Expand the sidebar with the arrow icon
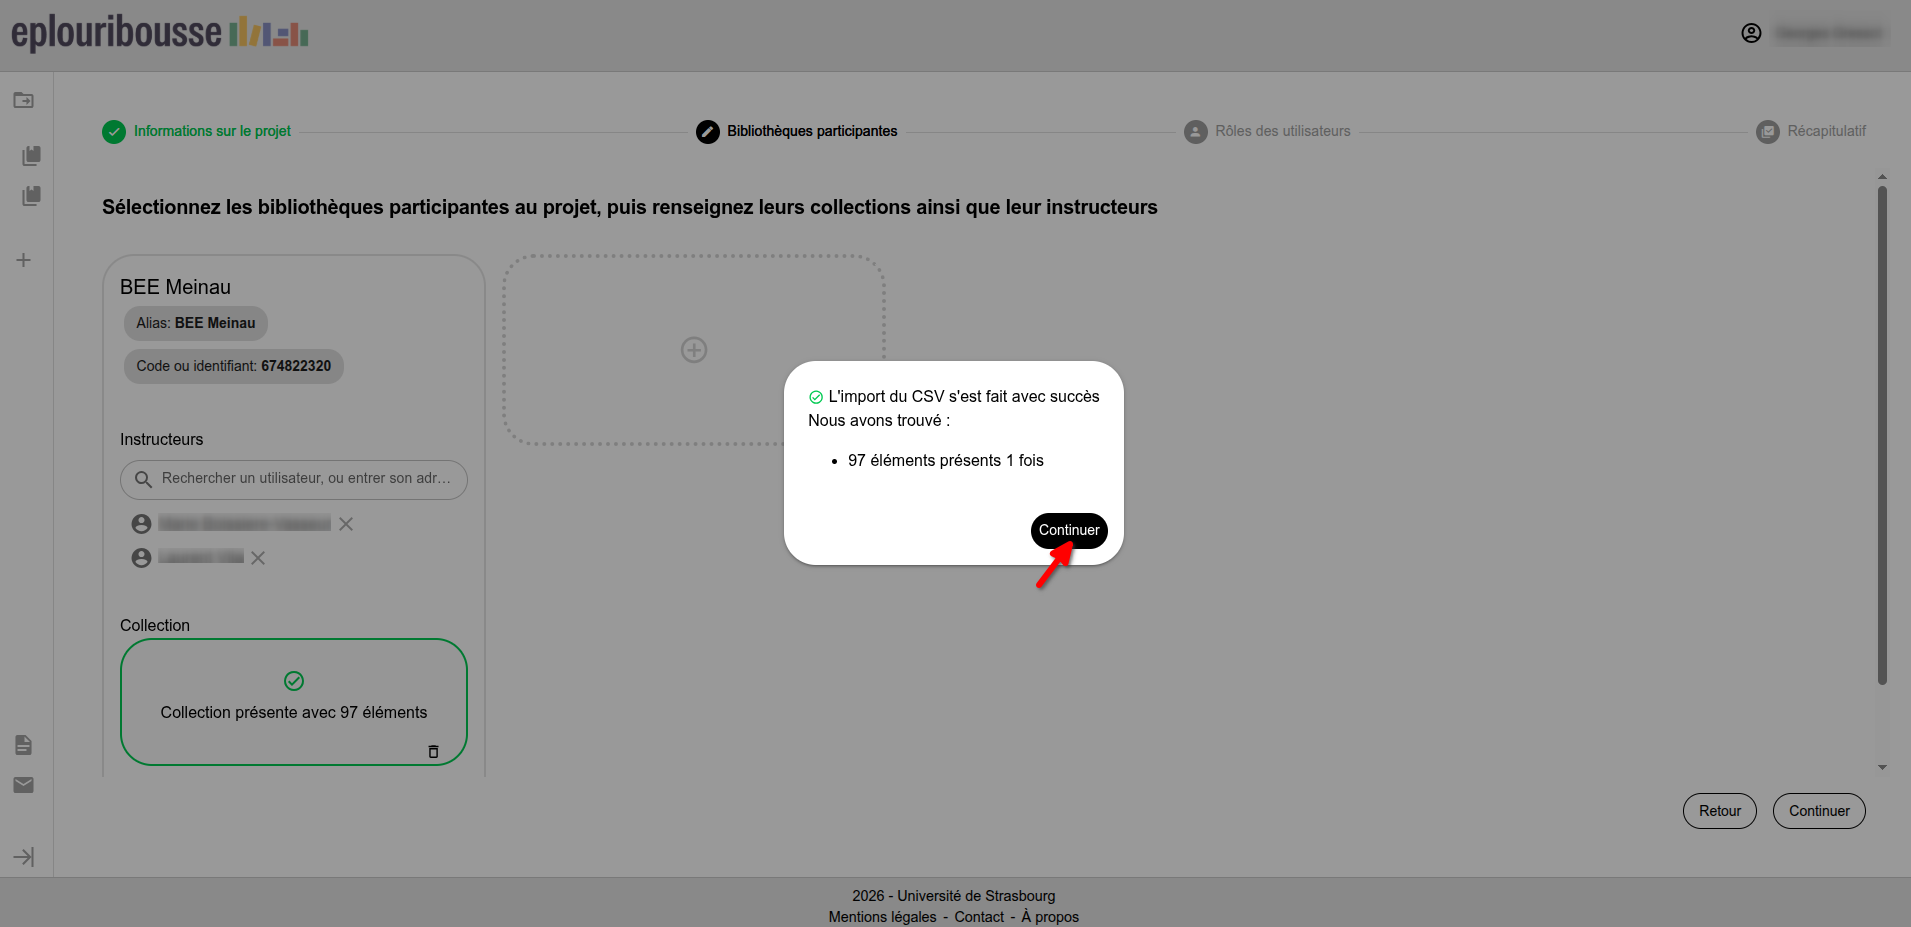 [x=24, y=857]
